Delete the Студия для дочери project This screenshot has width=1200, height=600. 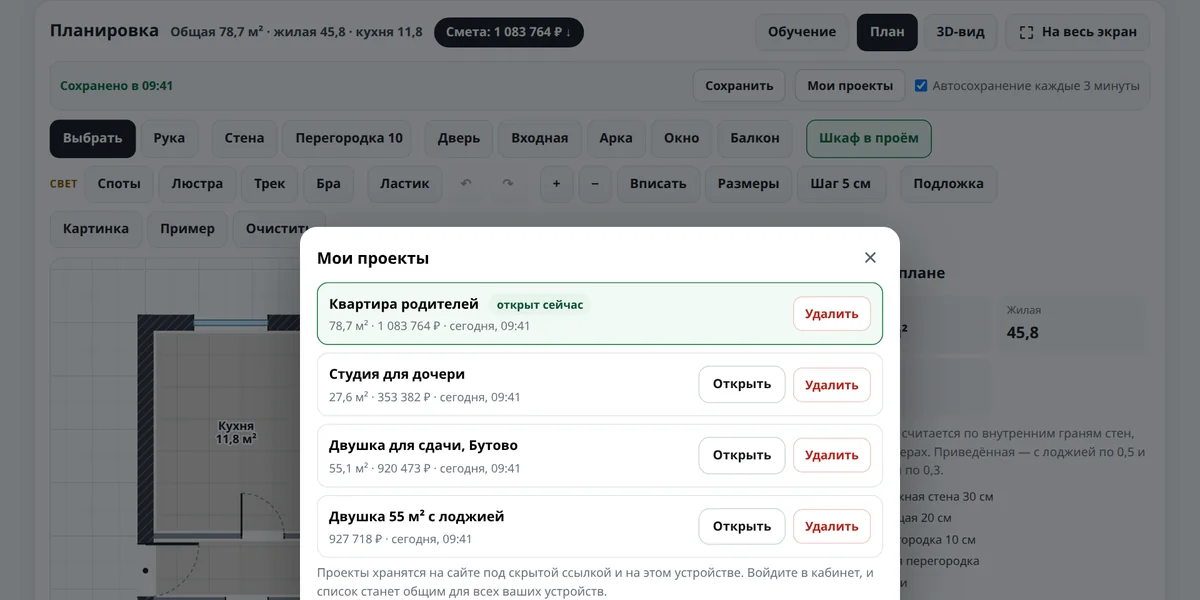pyautogui.click(x=832, y=385)
